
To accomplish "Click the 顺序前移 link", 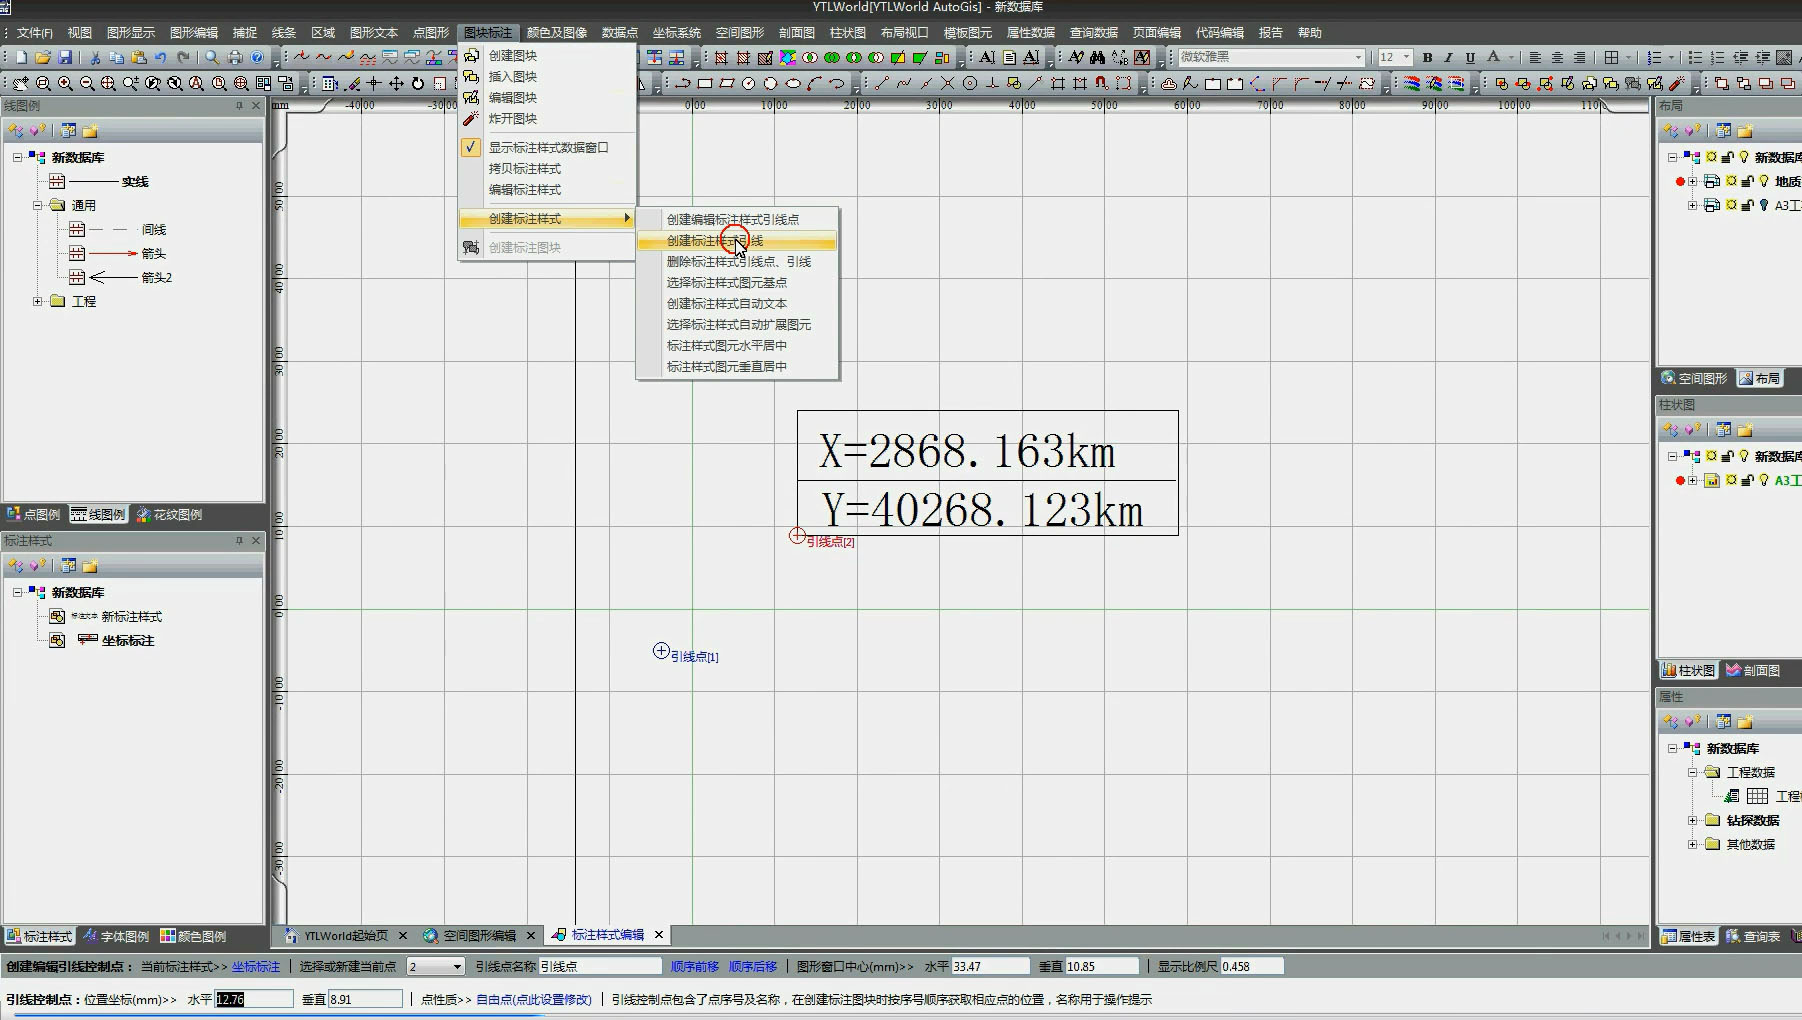I will (x=694, y=966).
